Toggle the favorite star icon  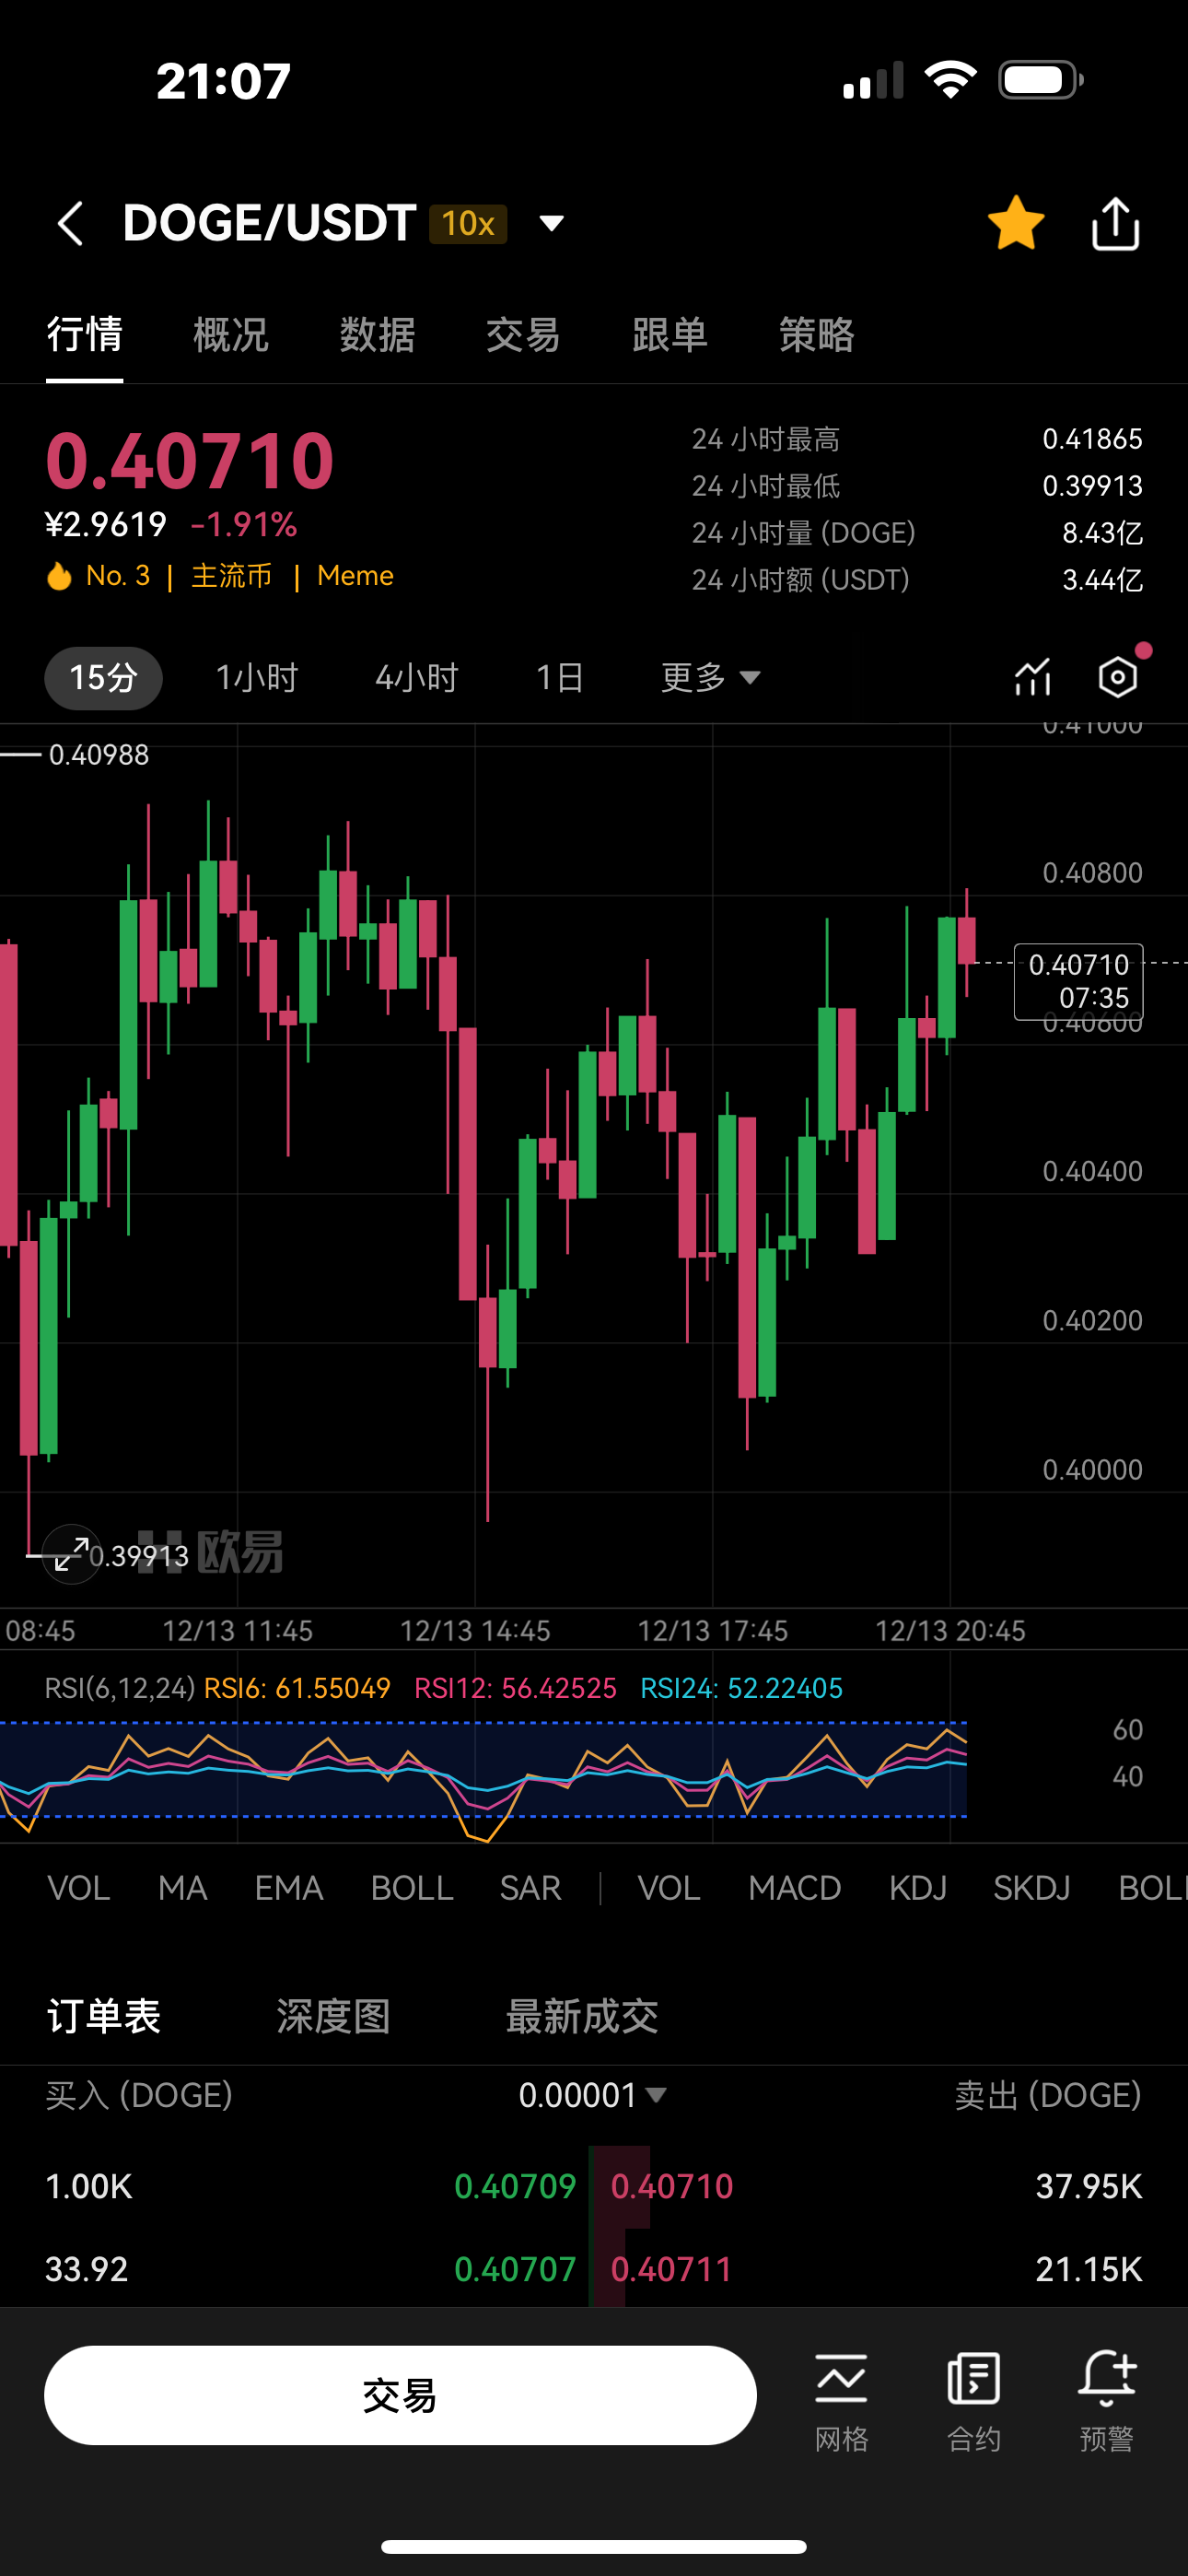[x=1016, y=223]
